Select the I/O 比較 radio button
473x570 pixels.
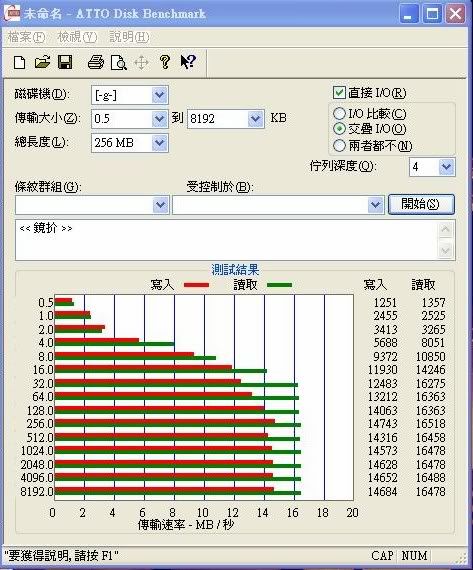(339, 114)
